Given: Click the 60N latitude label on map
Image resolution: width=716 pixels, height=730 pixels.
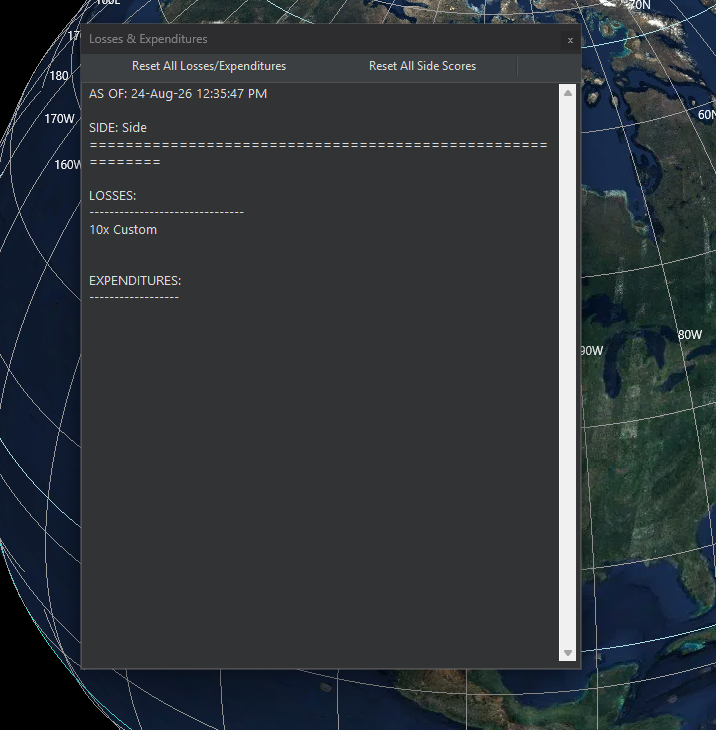Looking at the screenshot, I should pos(706,115).
